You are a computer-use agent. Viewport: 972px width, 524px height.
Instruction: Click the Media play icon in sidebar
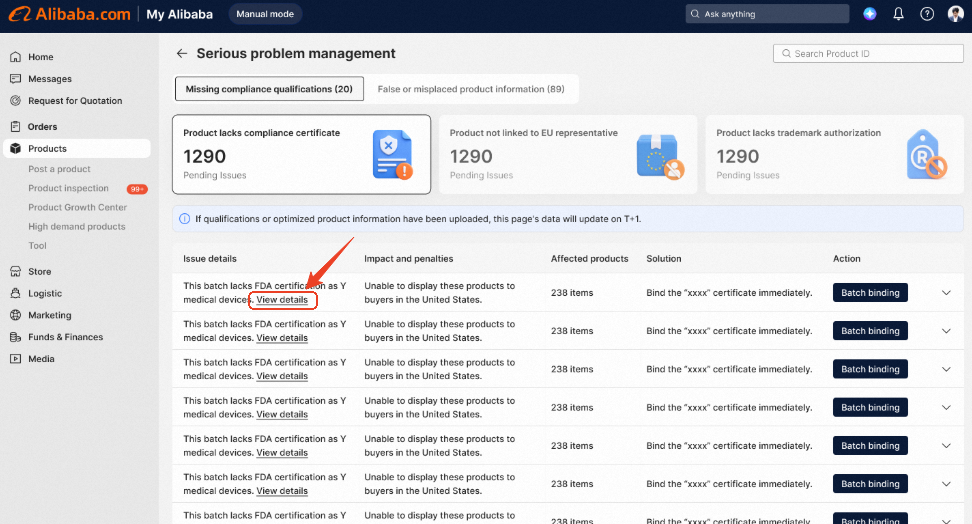click(x=15, y=358)
